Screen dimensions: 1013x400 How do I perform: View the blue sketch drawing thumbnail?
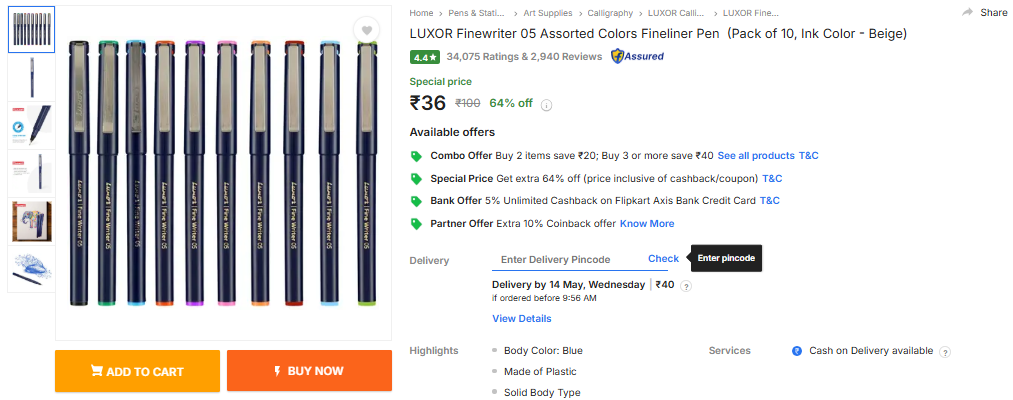tap(31, 269)
